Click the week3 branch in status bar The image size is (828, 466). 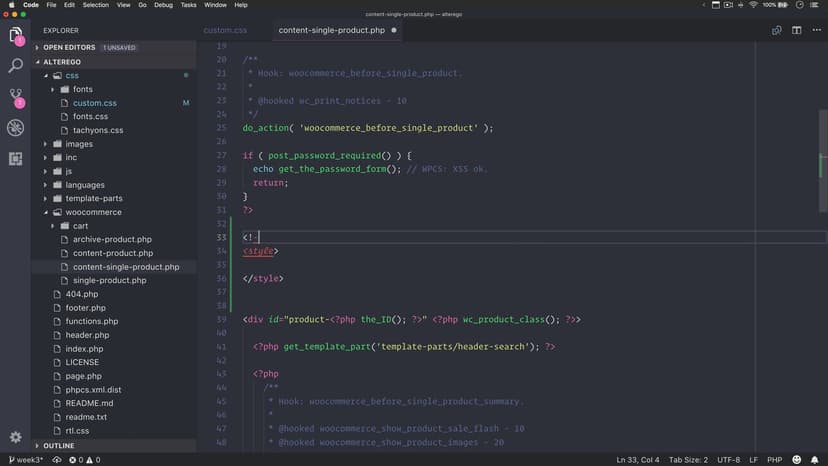coord(24,460)
